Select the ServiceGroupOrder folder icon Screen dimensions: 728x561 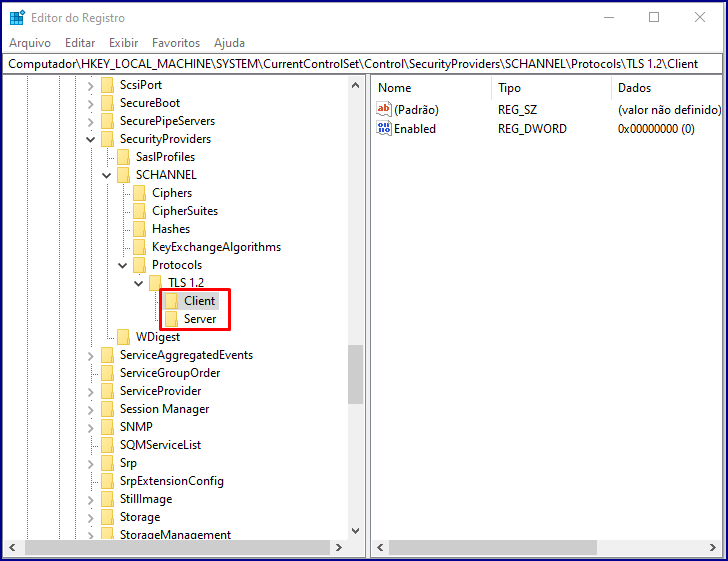[x=107, y=373]
